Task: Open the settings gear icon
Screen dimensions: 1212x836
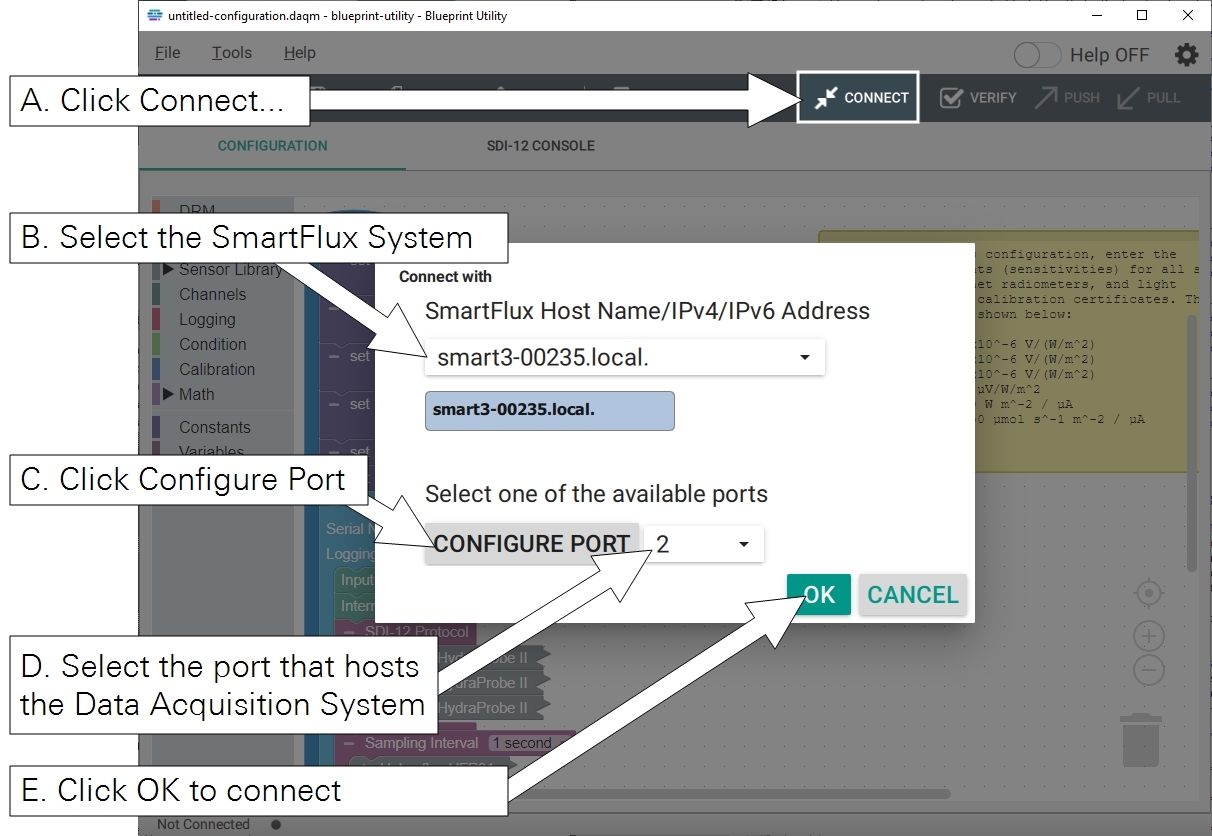Action: pos(1186,55)
